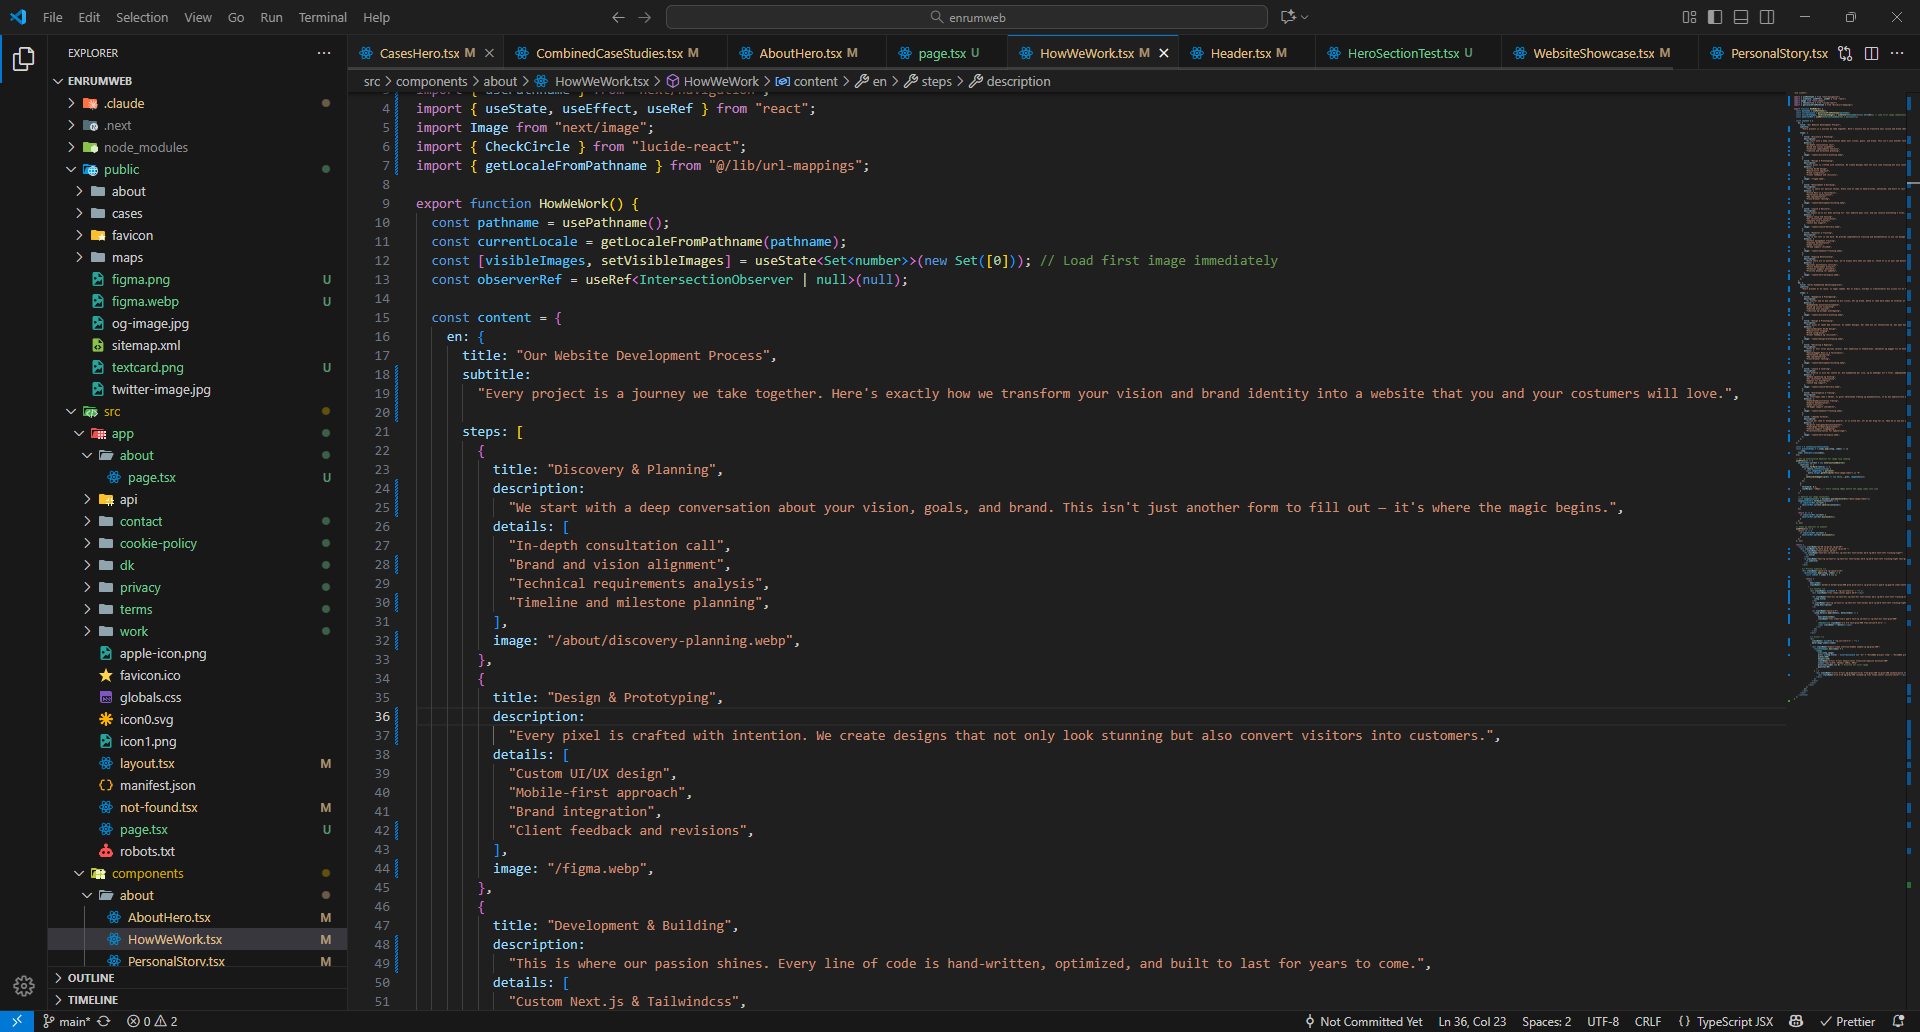Screen dimensions: 1920x1032
Task: Expand the node_modules folder
Action: (145, 147)
